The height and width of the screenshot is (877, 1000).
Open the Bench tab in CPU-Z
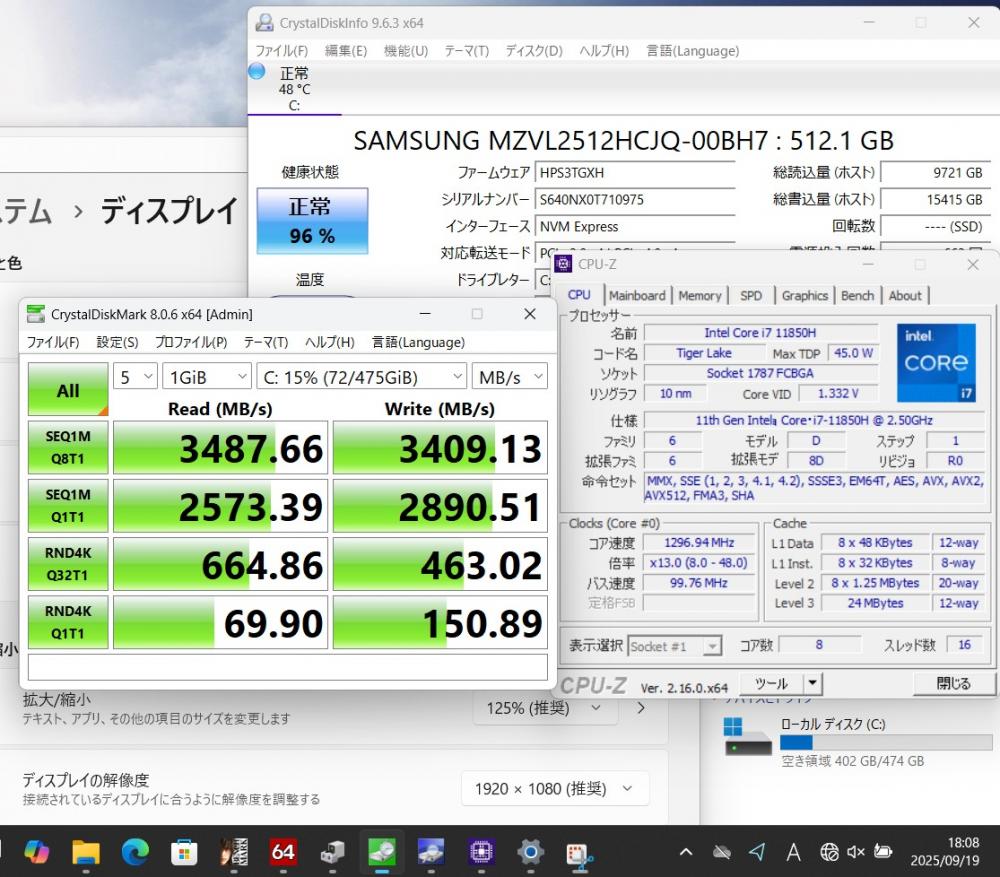857,296
